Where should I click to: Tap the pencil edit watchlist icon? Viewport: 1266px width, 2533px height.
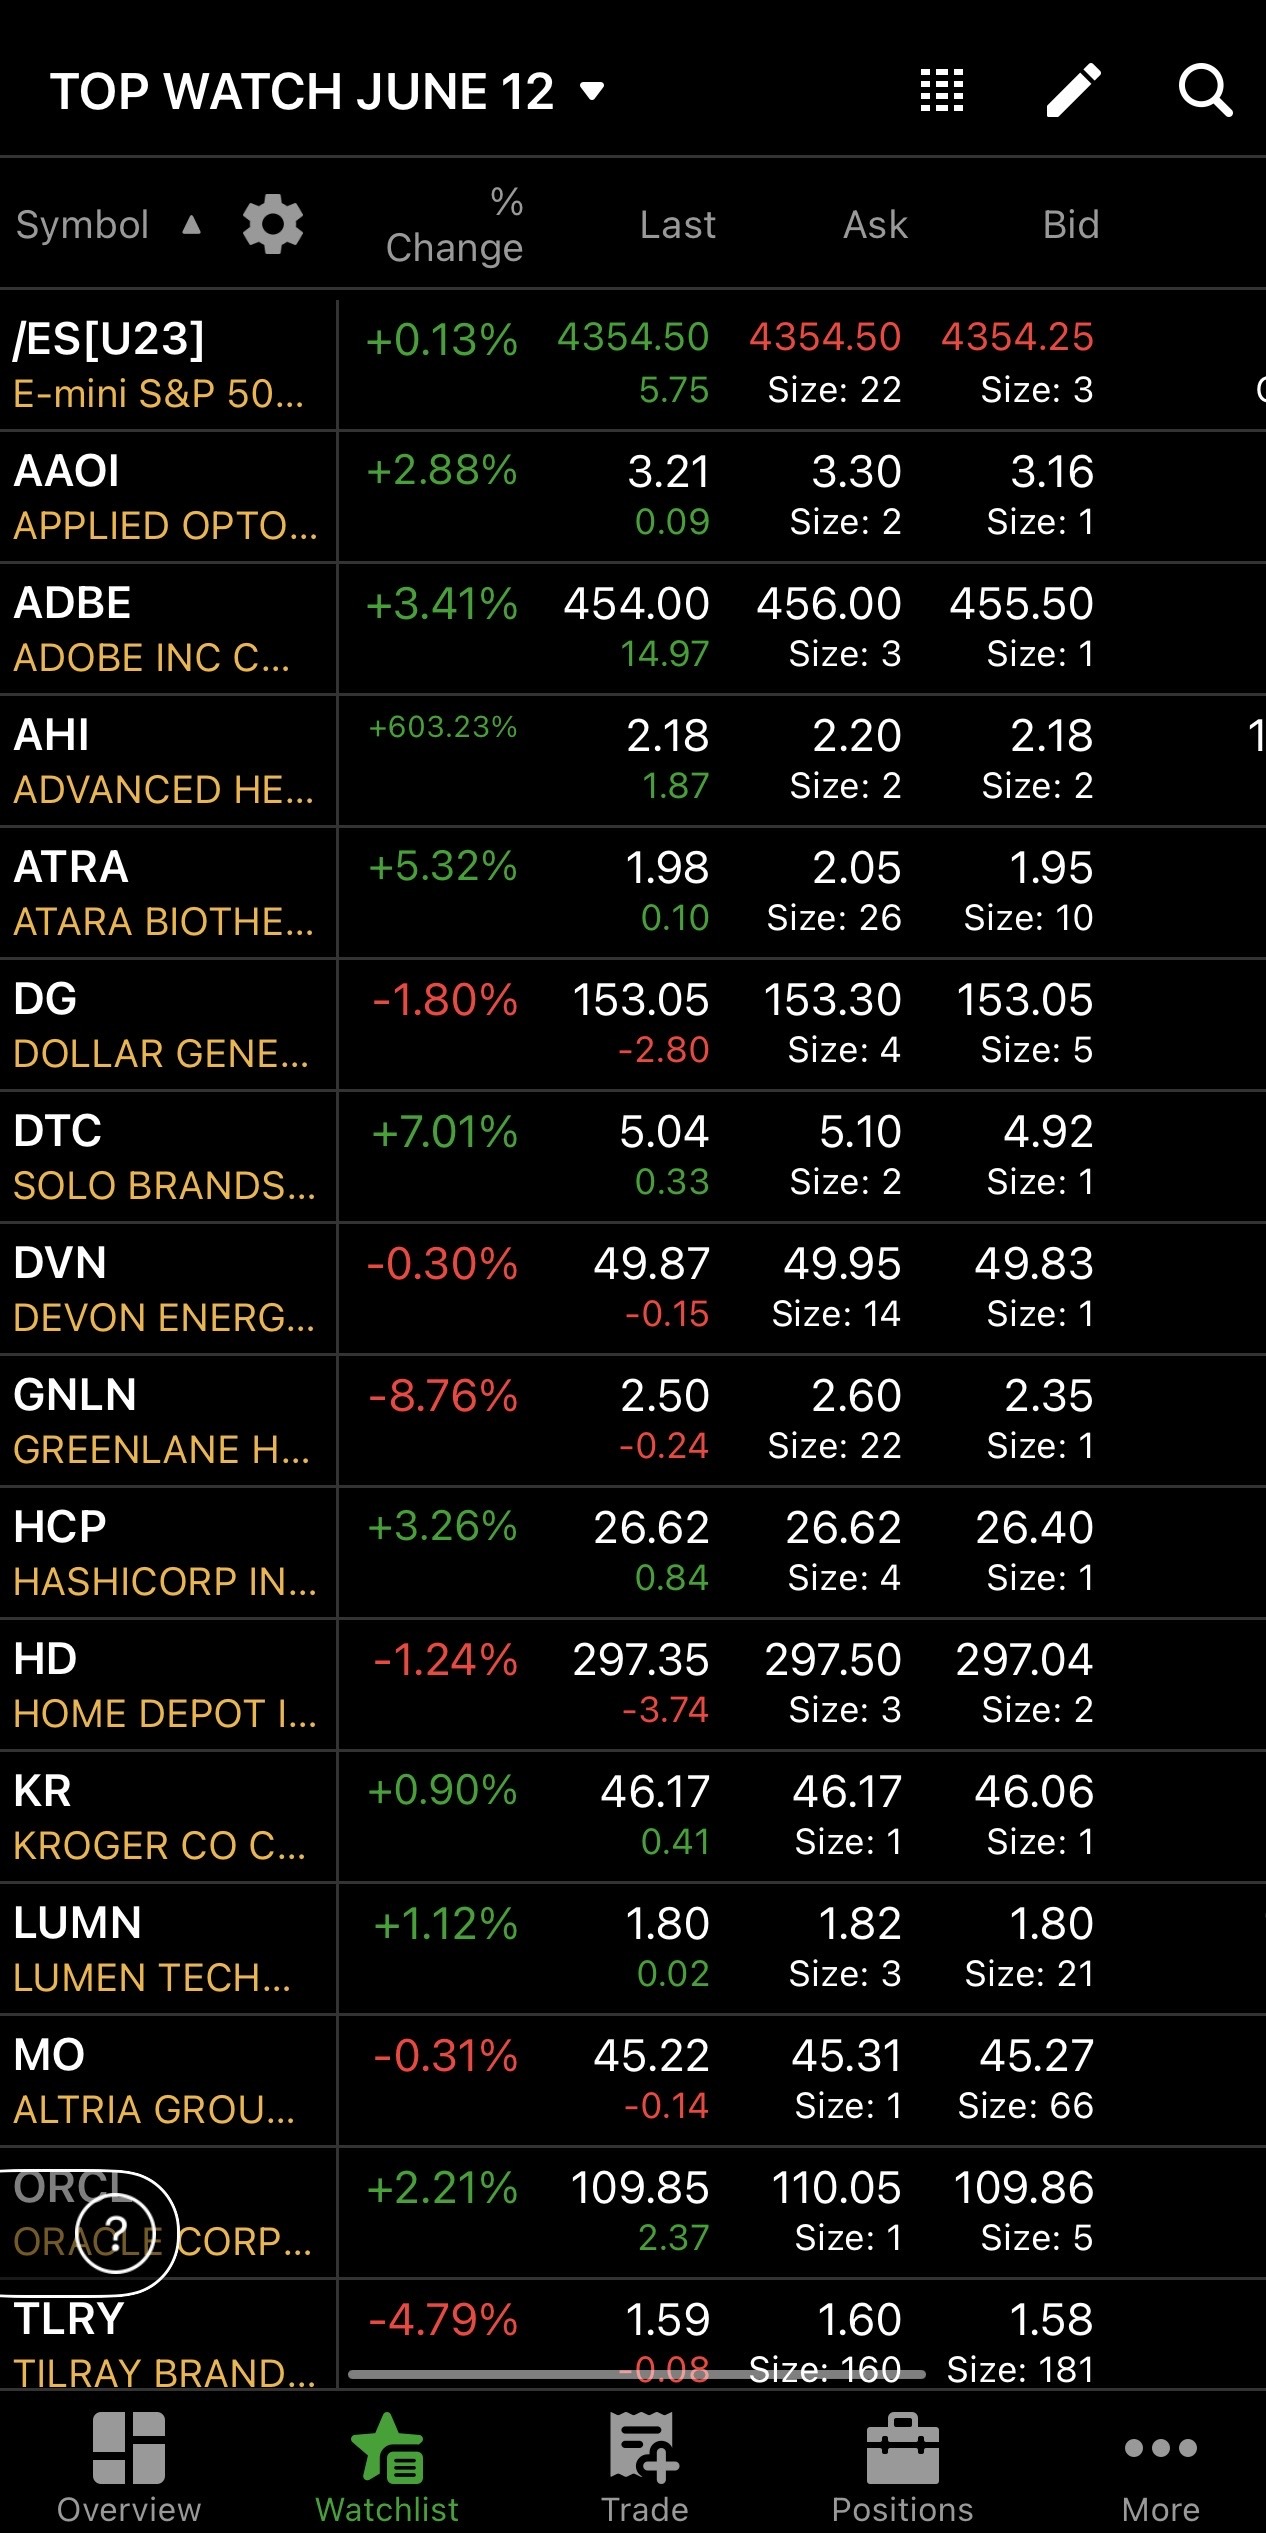pos(1073,91)
